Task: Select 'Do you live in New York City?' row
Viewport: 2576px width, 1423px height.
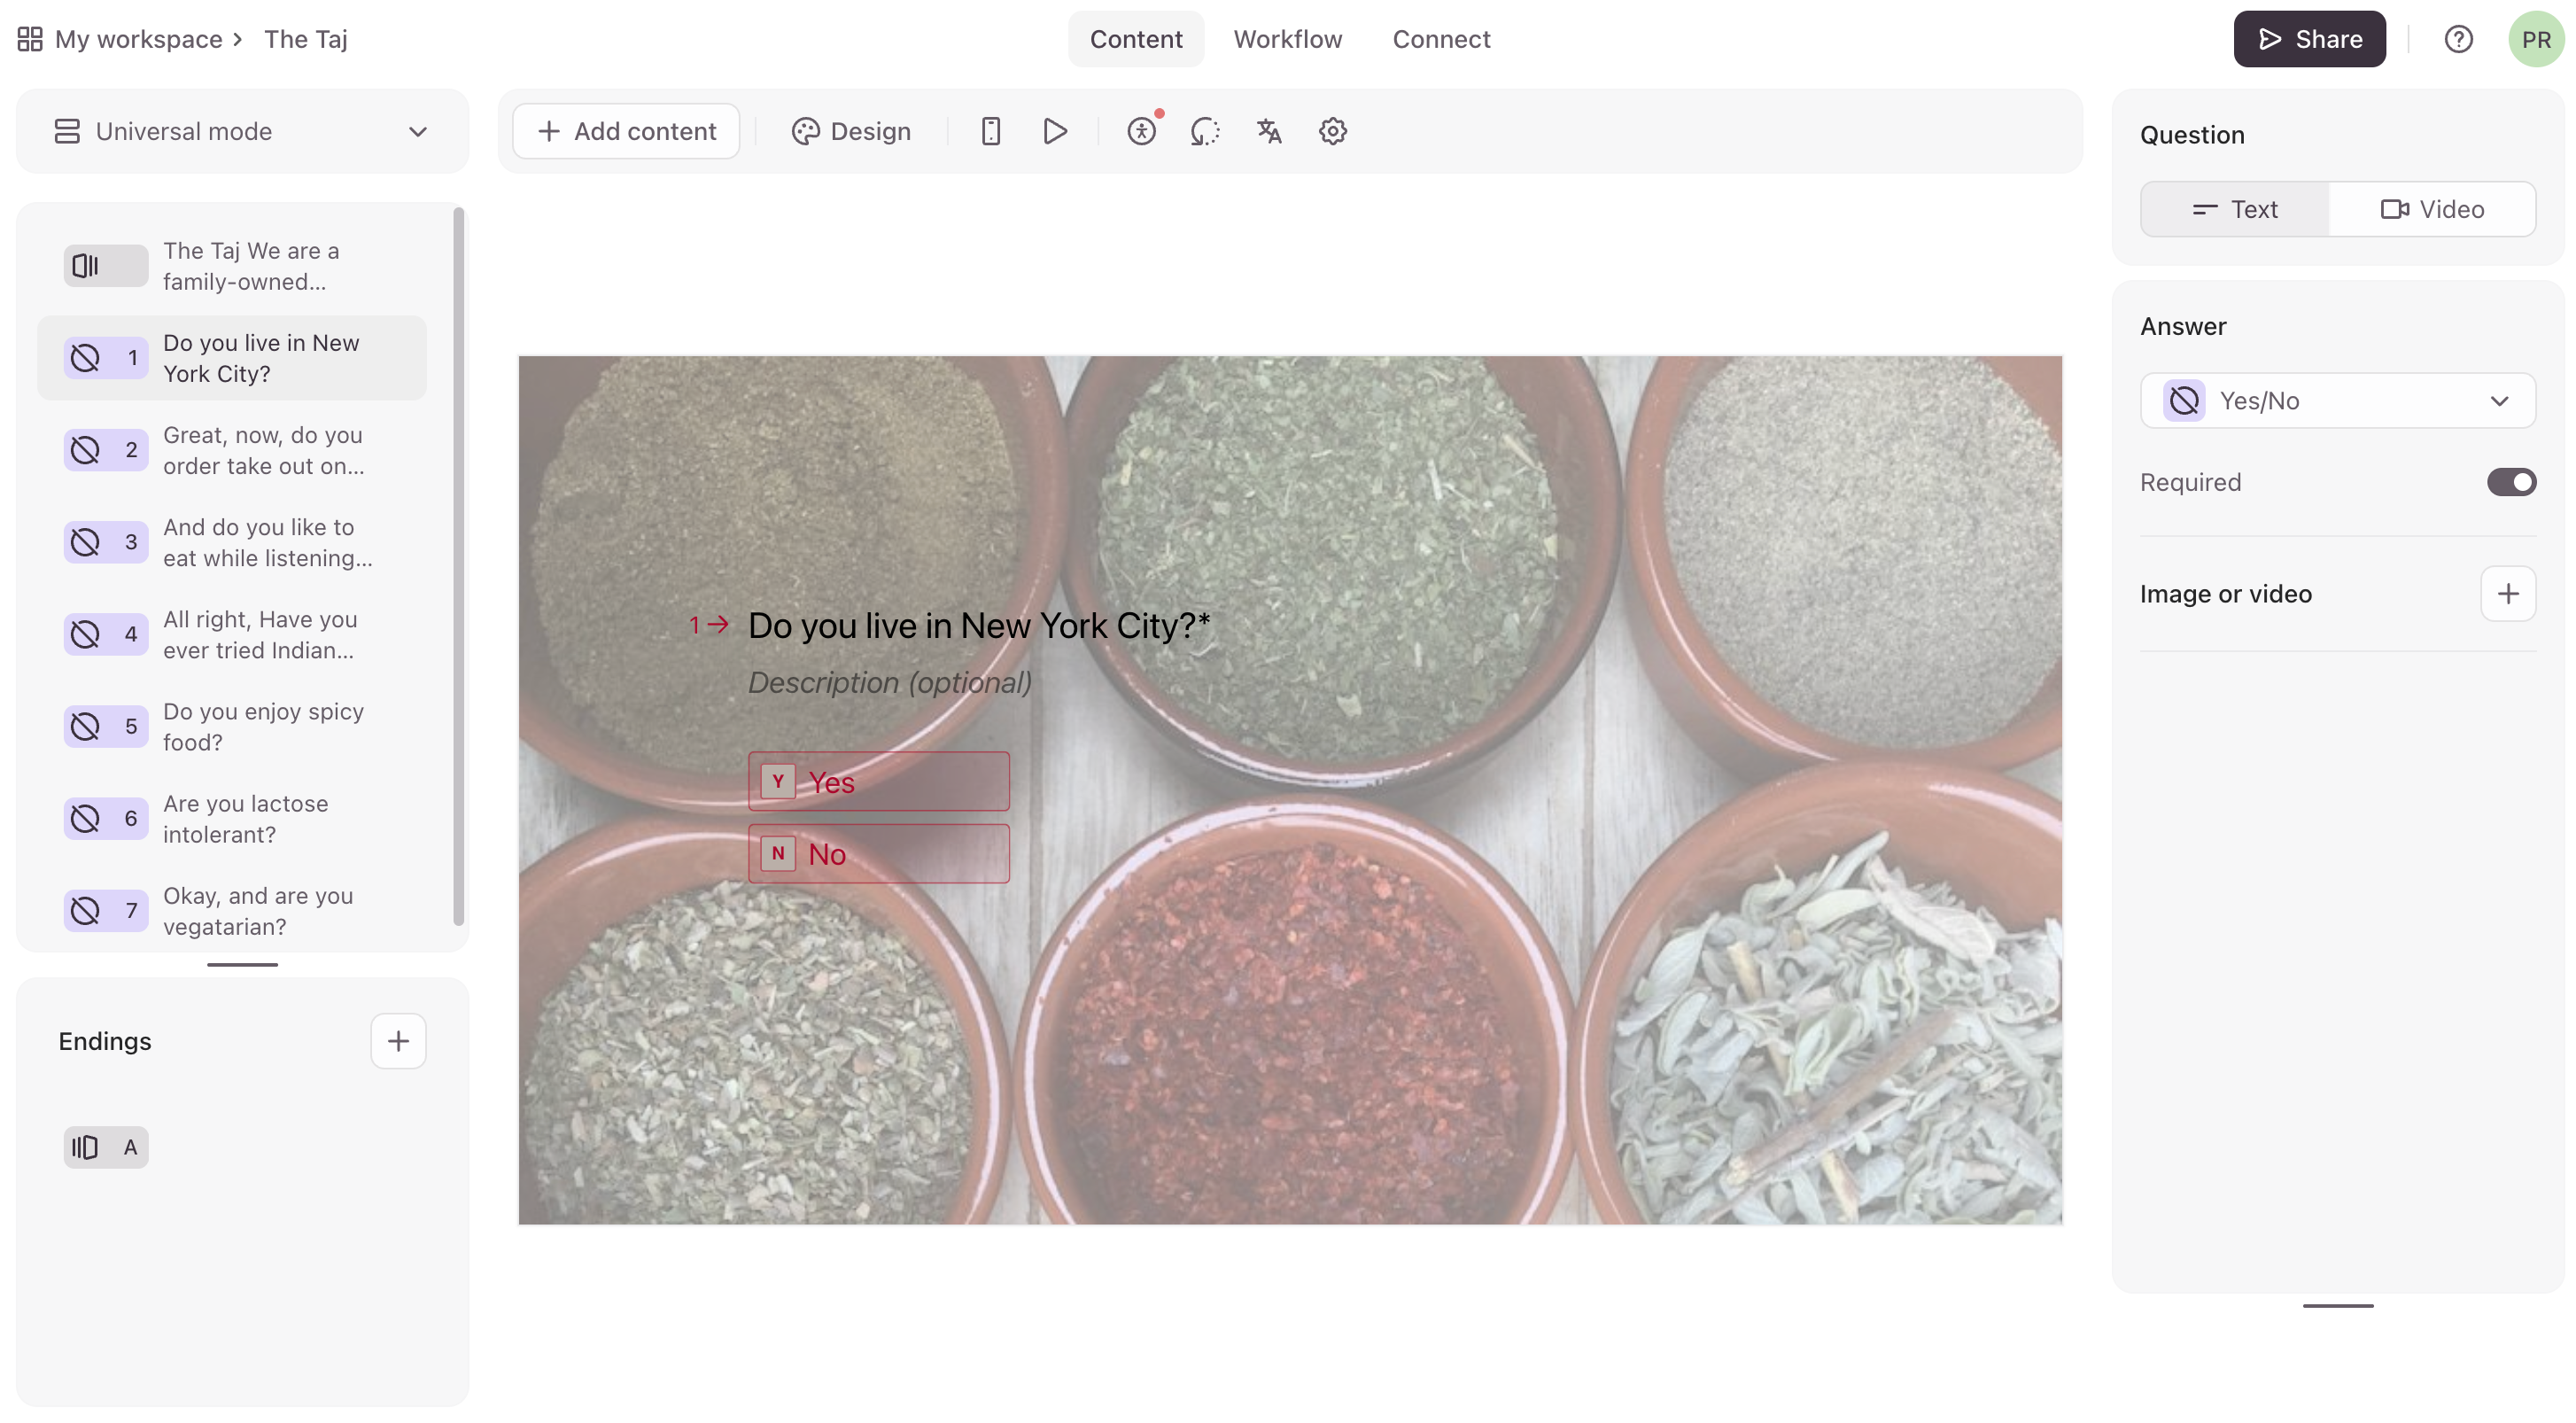Action: click(x=232, y=358)
